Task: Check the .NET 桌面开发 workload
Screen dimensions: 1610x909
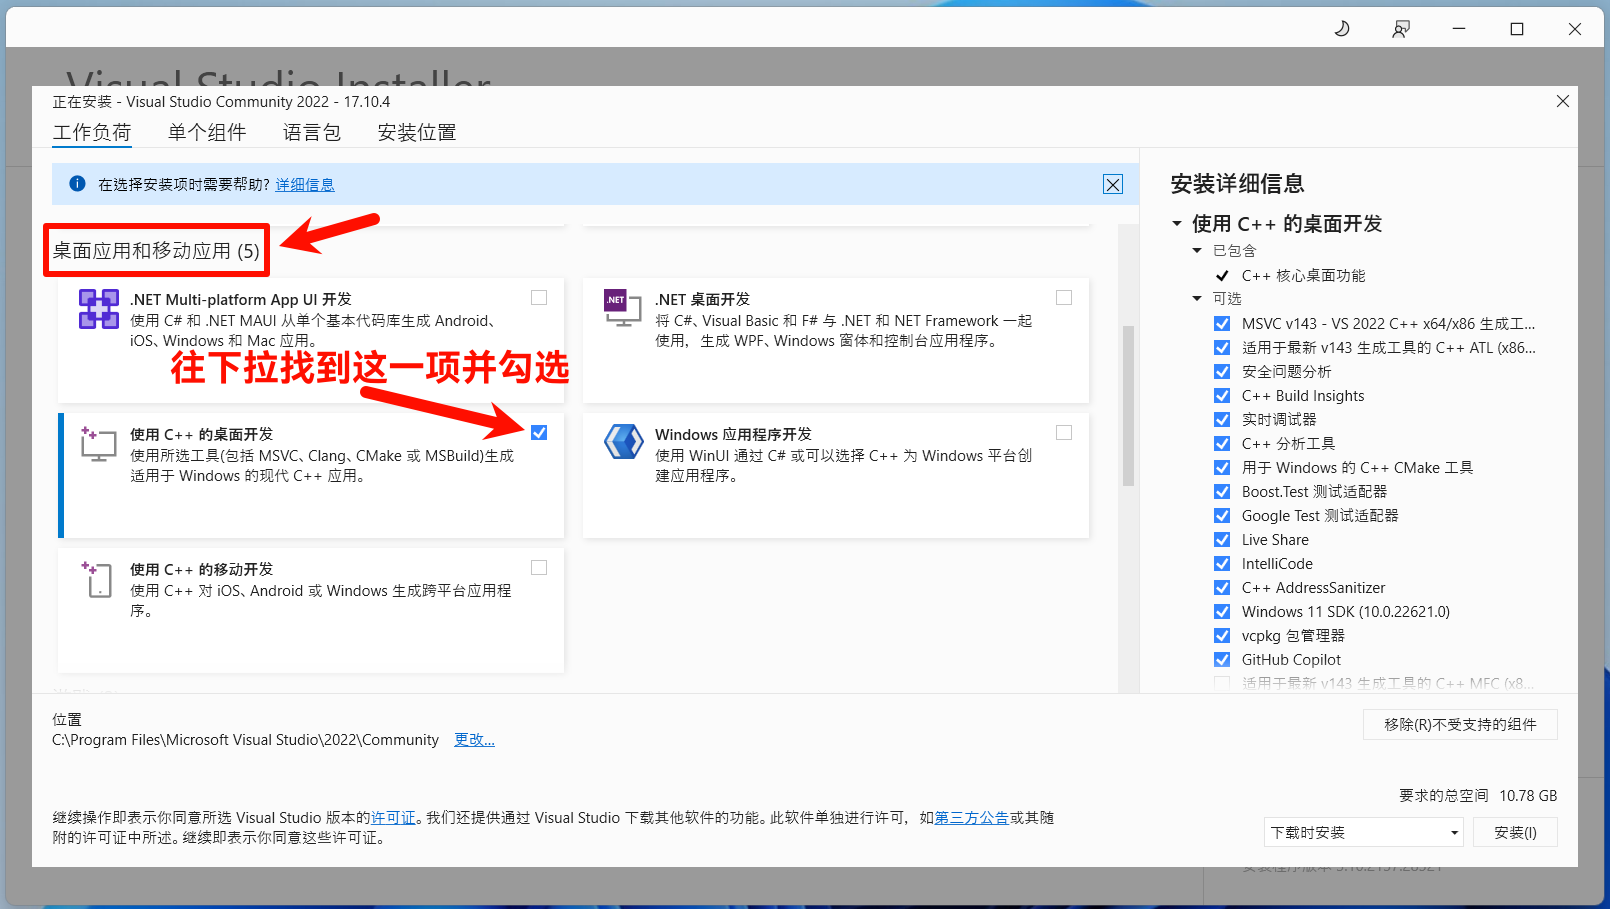Action: click(1064, 297)
